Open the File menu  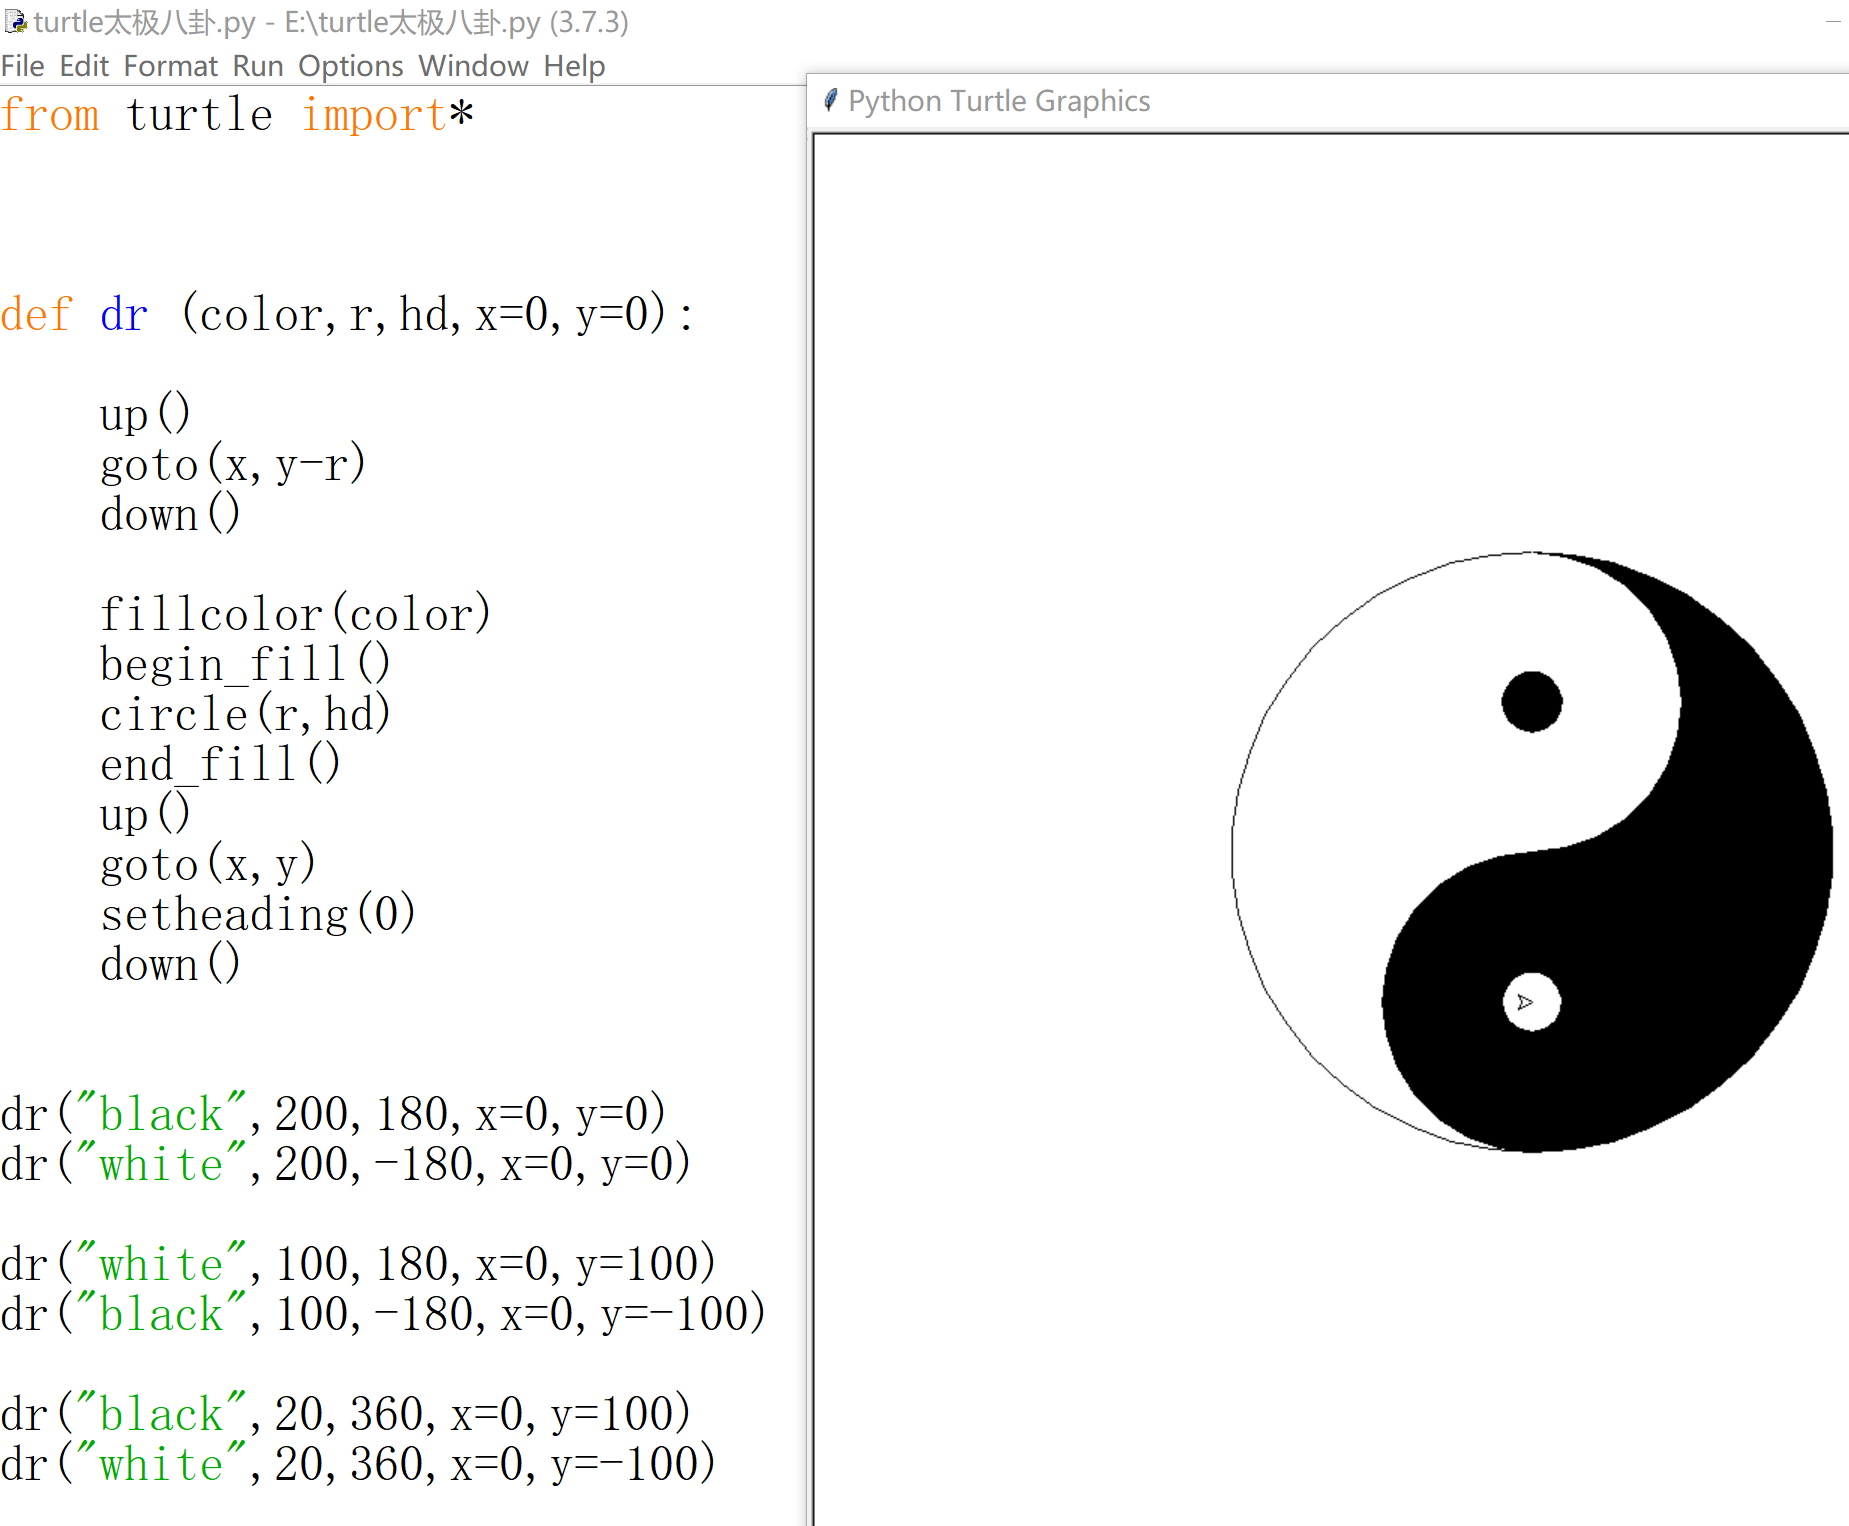click(x=23, y=66)
